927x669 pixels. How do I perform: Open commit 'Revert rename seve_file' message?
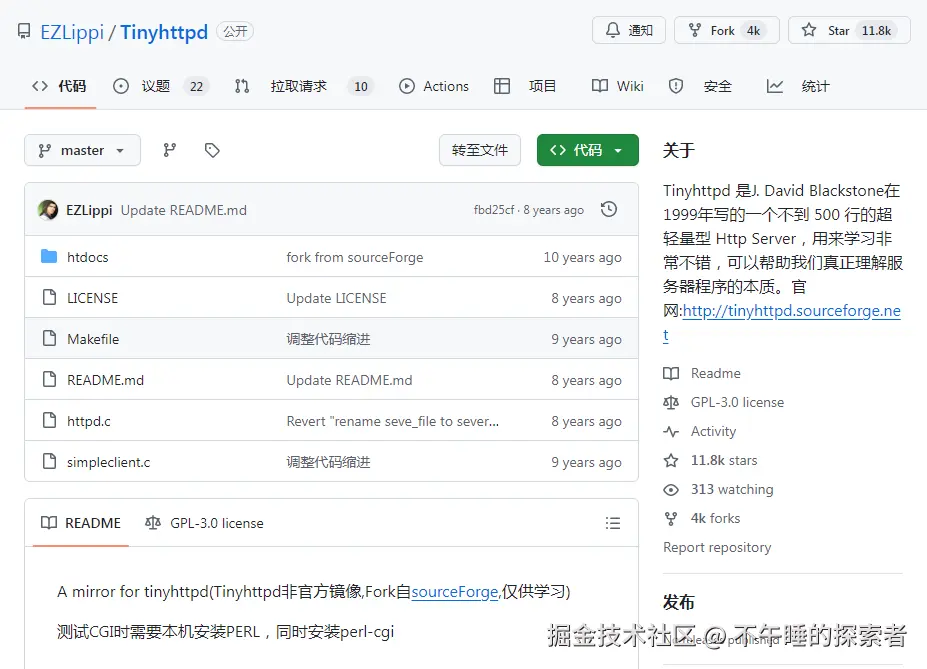(393, 421)
